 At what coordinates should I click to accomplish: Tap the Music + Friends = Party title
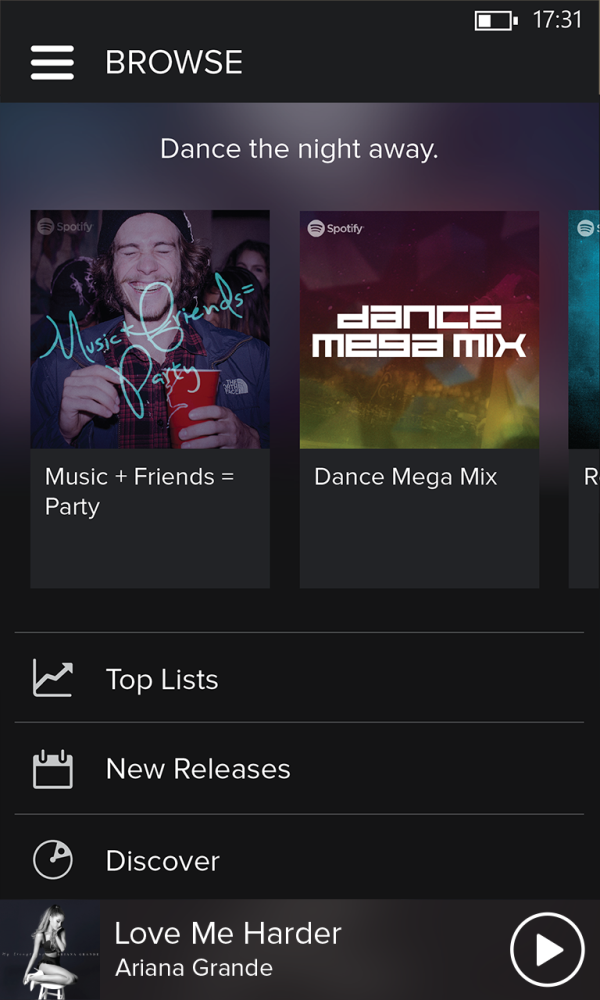pyautogui.click(x=140, y=491)
